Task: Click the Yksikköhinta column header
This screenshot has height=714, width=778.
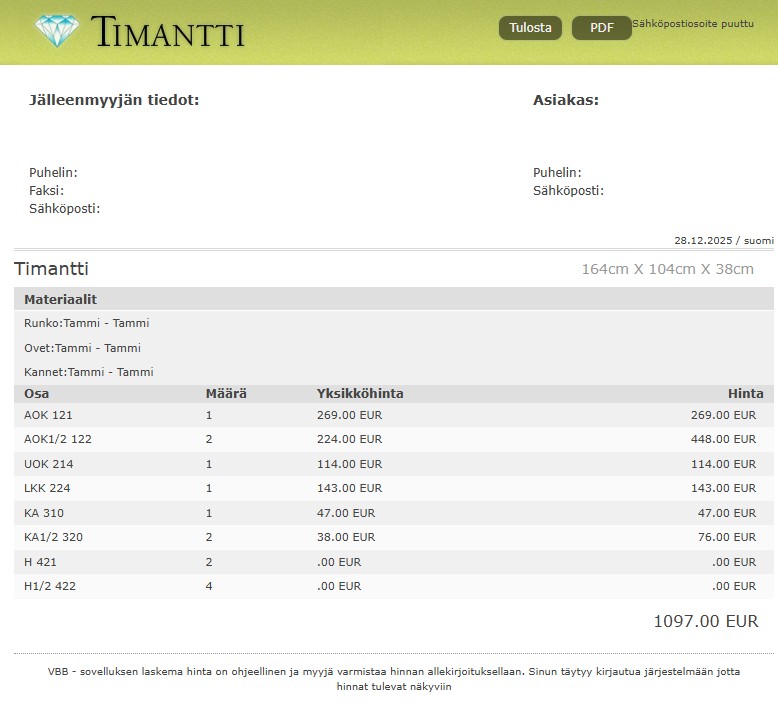Action: (x=360, y=394)
